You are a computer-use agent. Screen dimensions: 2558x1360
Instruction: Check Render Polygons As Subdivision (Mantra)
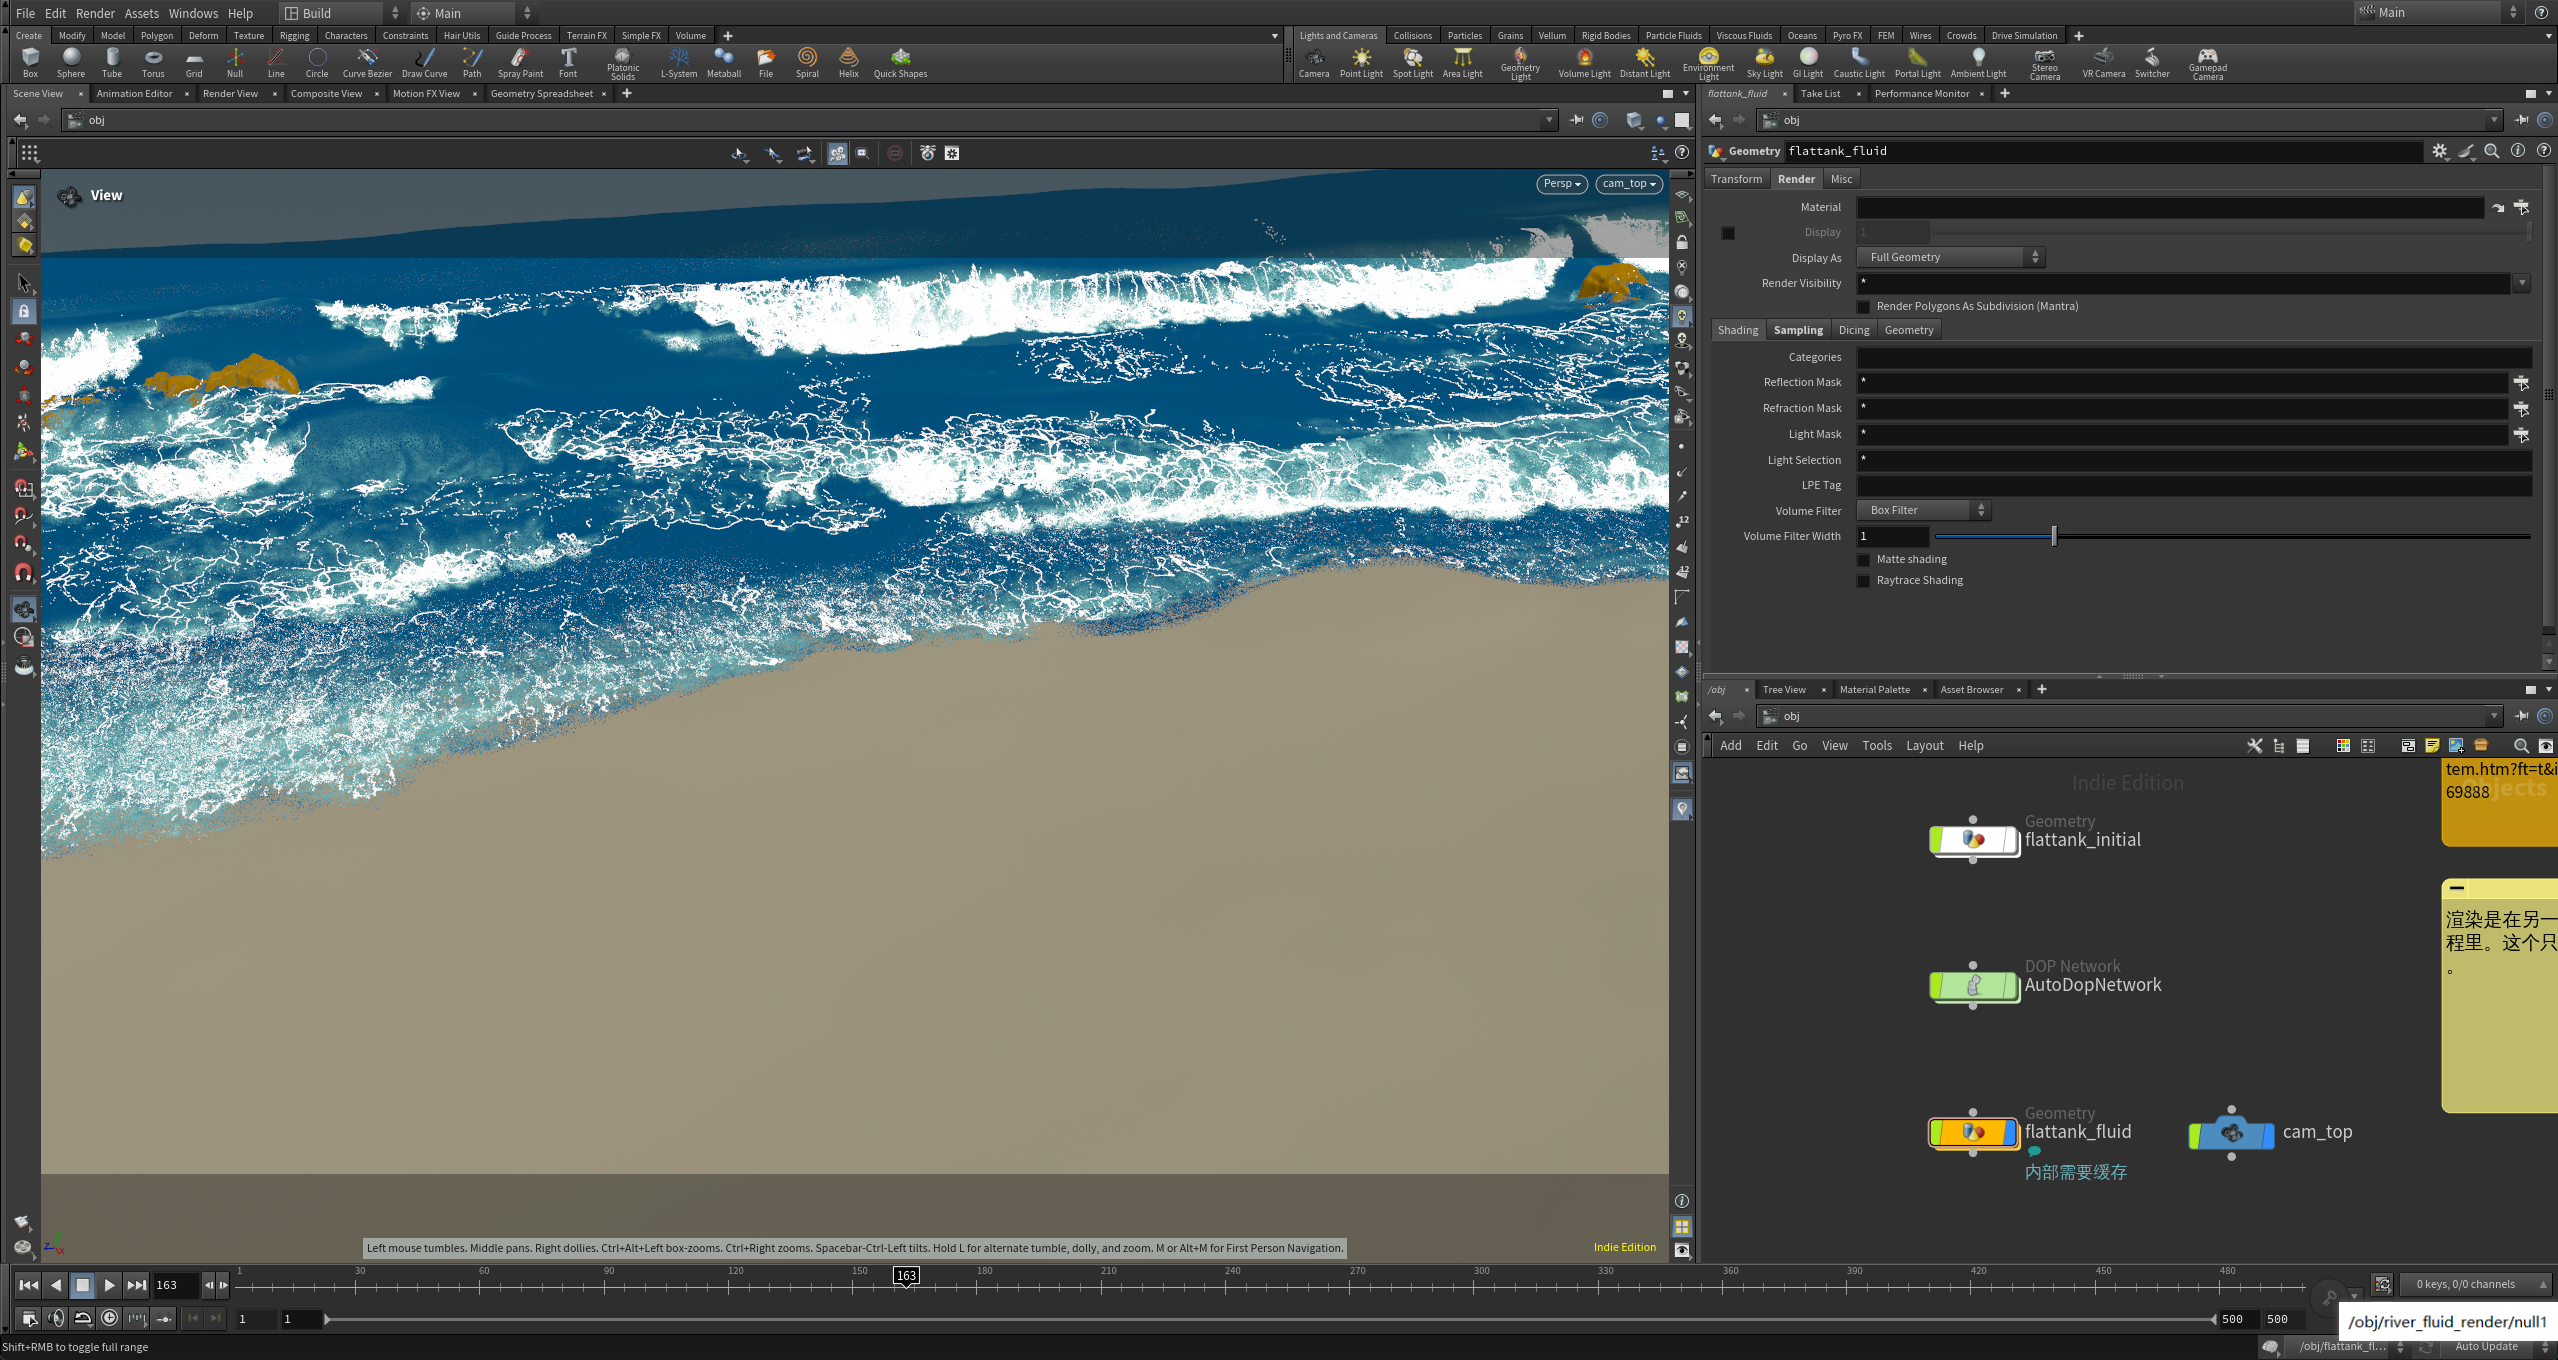tap(1863, 306)
